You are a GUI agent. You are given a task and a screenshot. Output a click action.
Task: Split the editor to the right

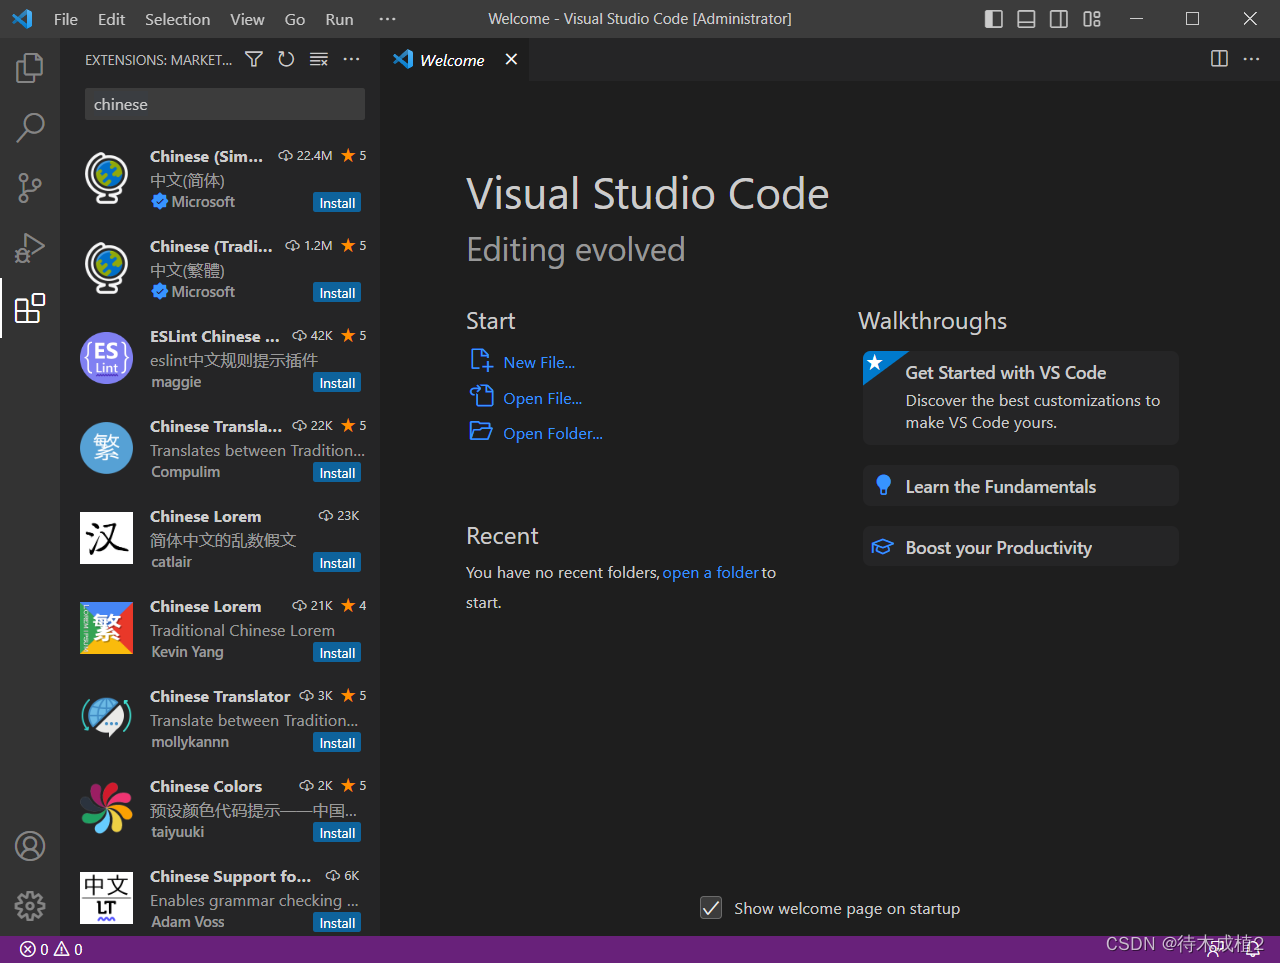pos(1219,59)
